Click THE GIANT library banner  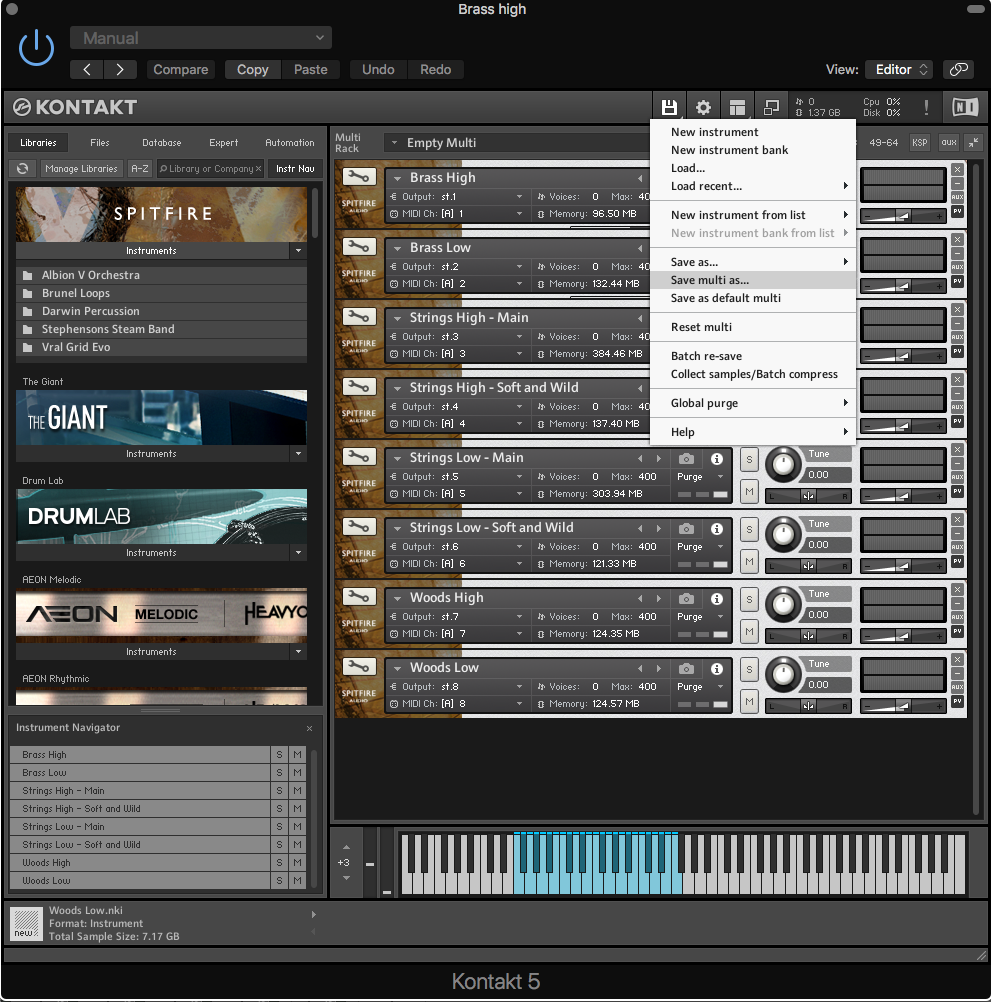click(161, 417)
